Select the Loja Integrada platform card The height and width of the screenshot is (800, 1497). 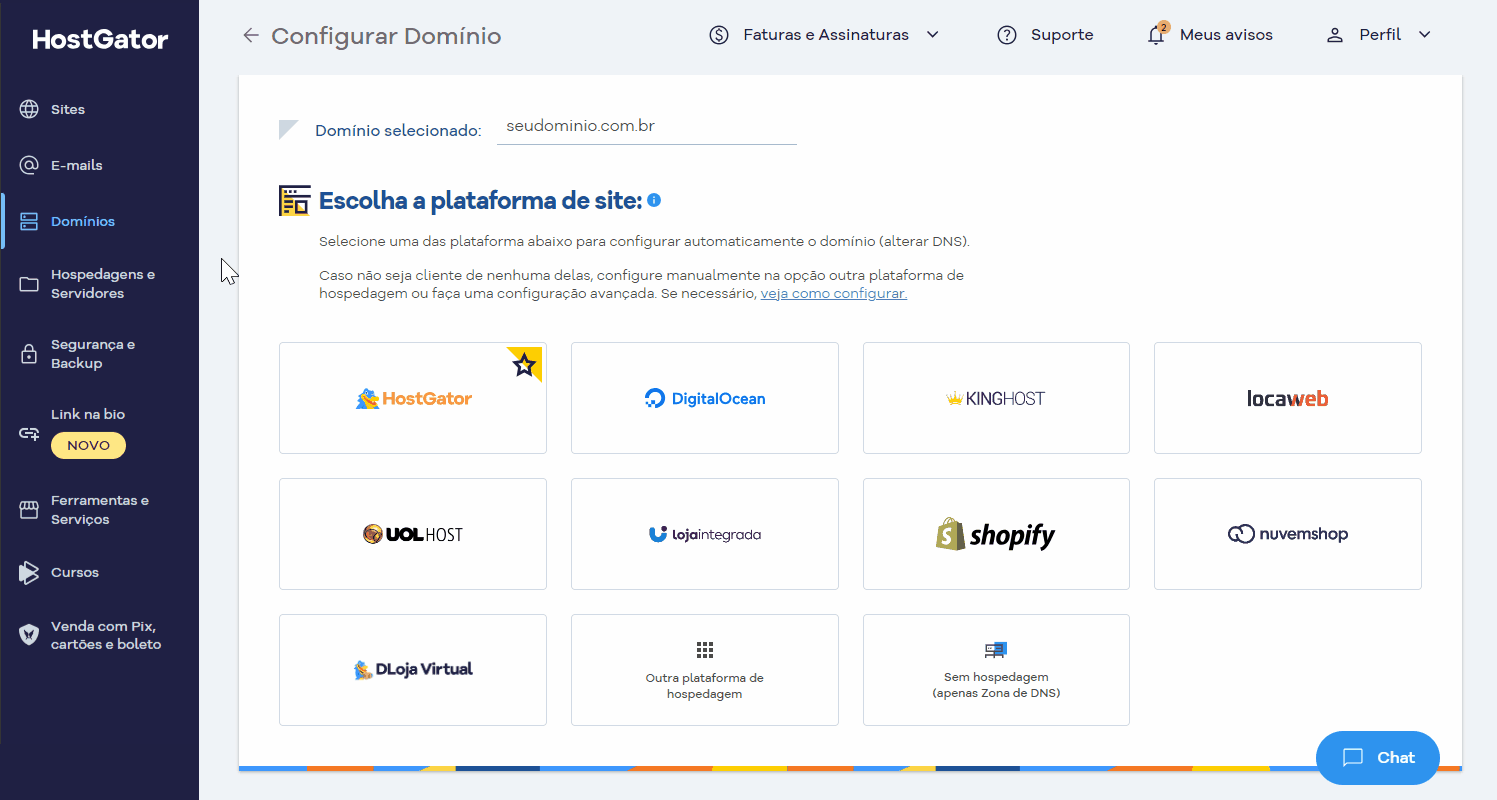coord(705,534)
